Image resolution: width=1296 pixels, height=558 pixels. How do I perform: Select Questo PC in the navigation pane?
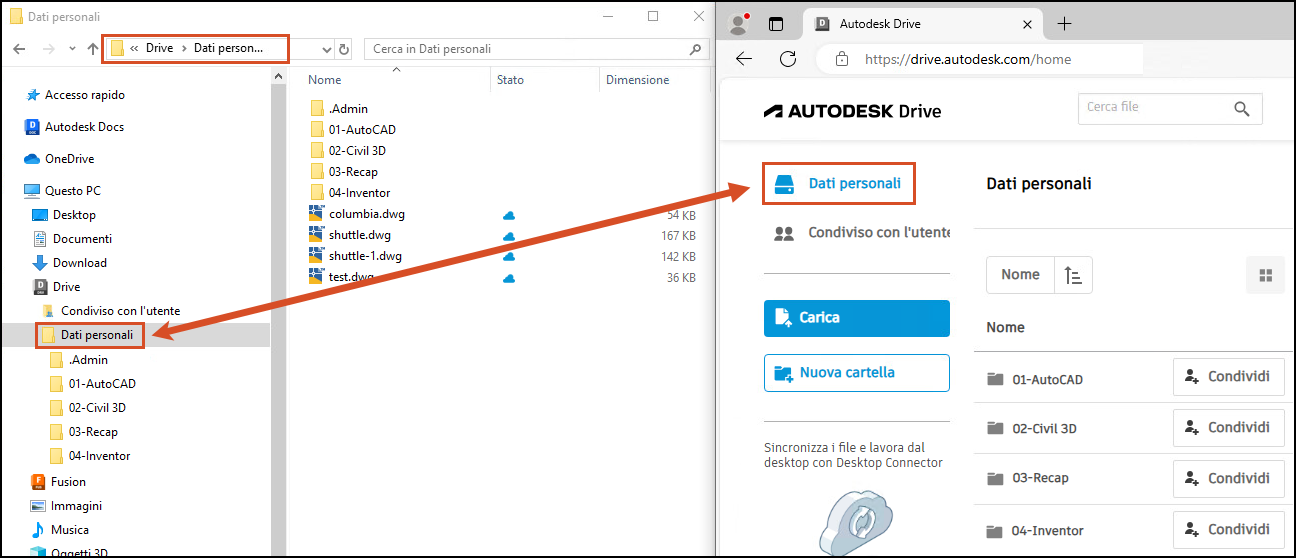[72, 191]
